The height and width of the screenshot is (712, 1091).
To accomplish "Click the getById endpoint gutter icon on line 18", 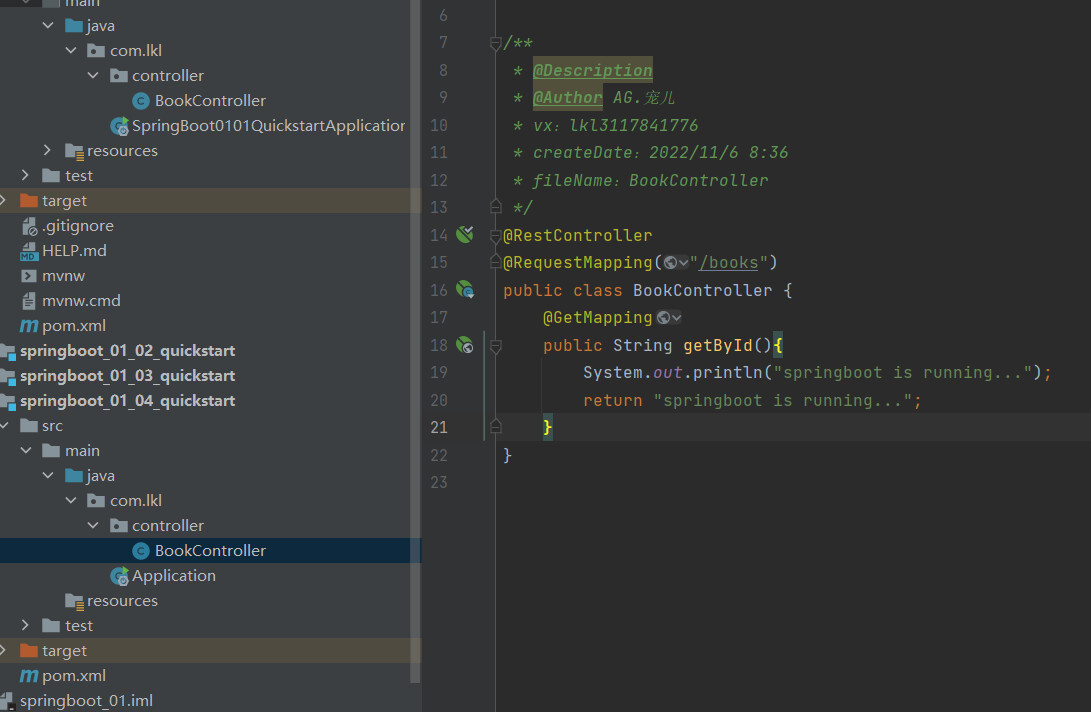I will (x=465, y=345).
